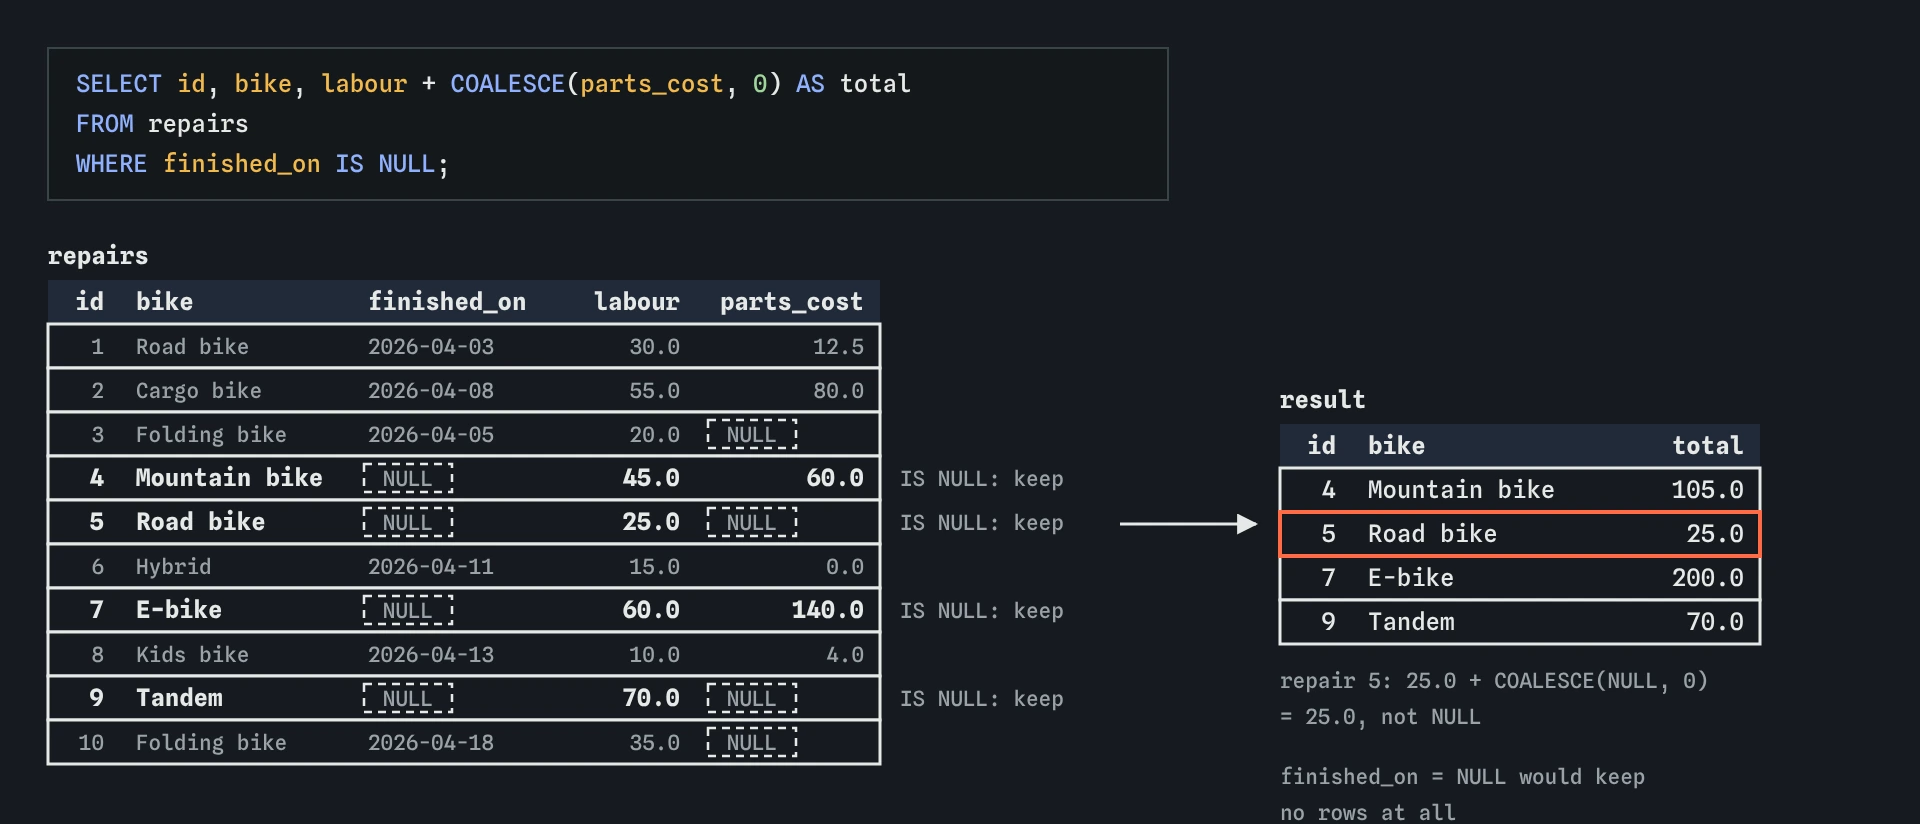The width and height of the screenshot is (1920, 824).
Task: Click the NULL parts_cost cell in the Tandem row
Action: [x=752, y=699]
